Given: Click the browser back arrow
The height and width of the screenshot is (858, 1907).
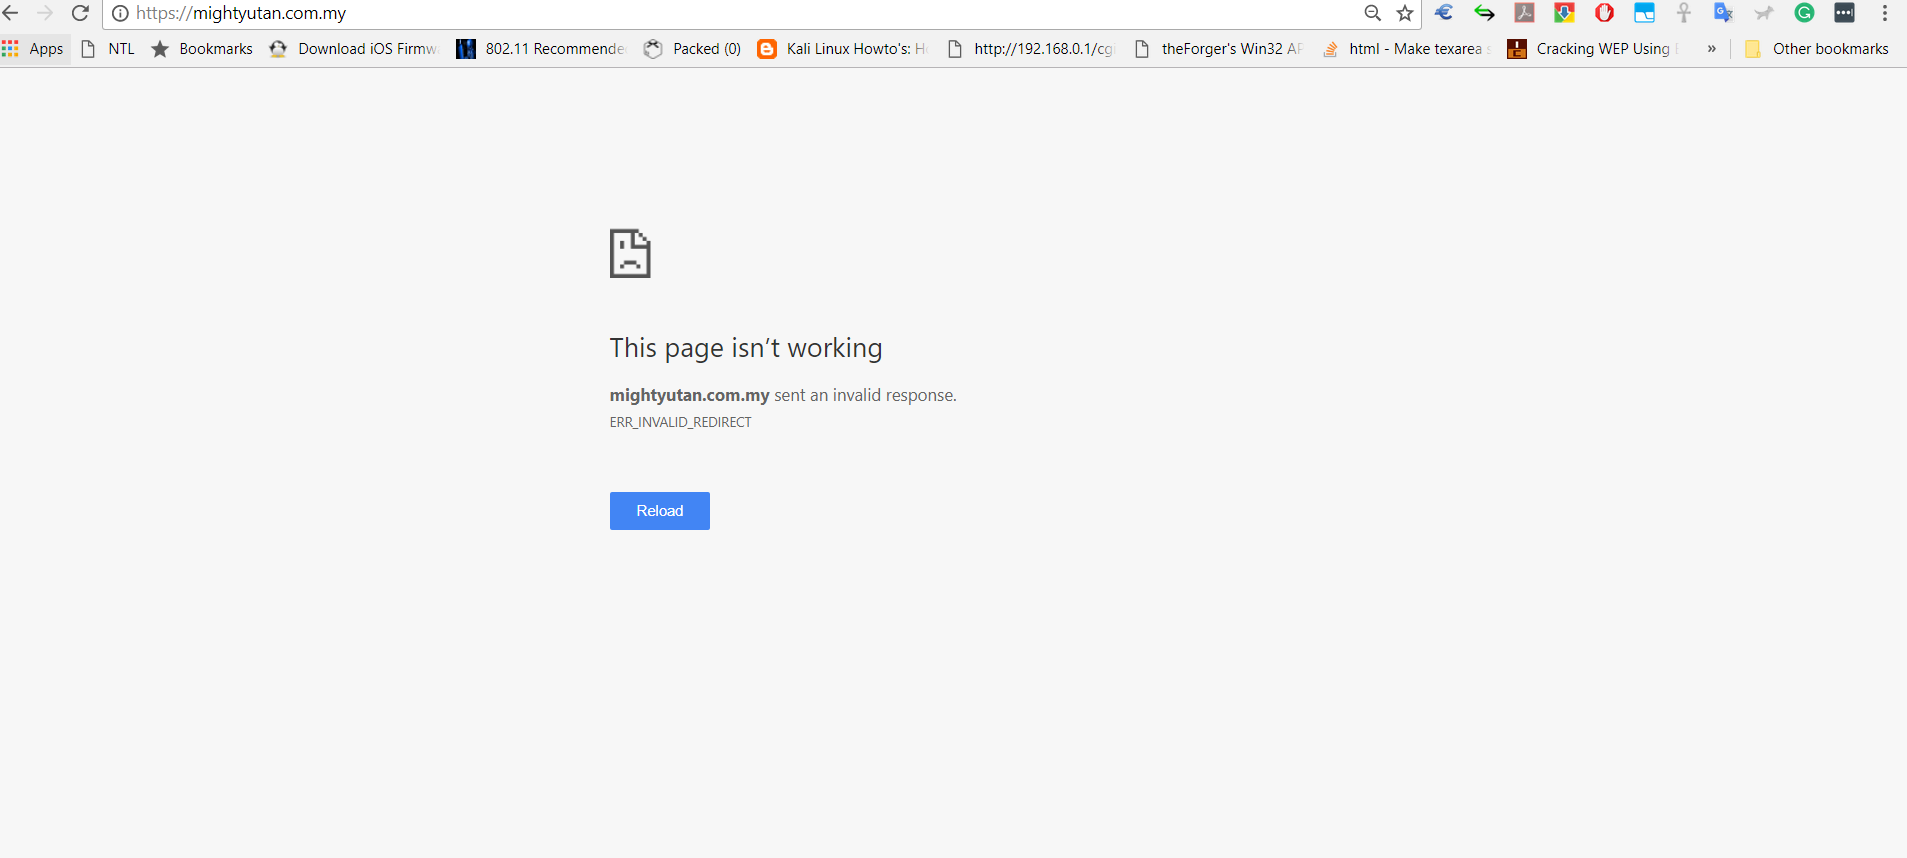Looking at the screenshot, I should coord(11,13).
